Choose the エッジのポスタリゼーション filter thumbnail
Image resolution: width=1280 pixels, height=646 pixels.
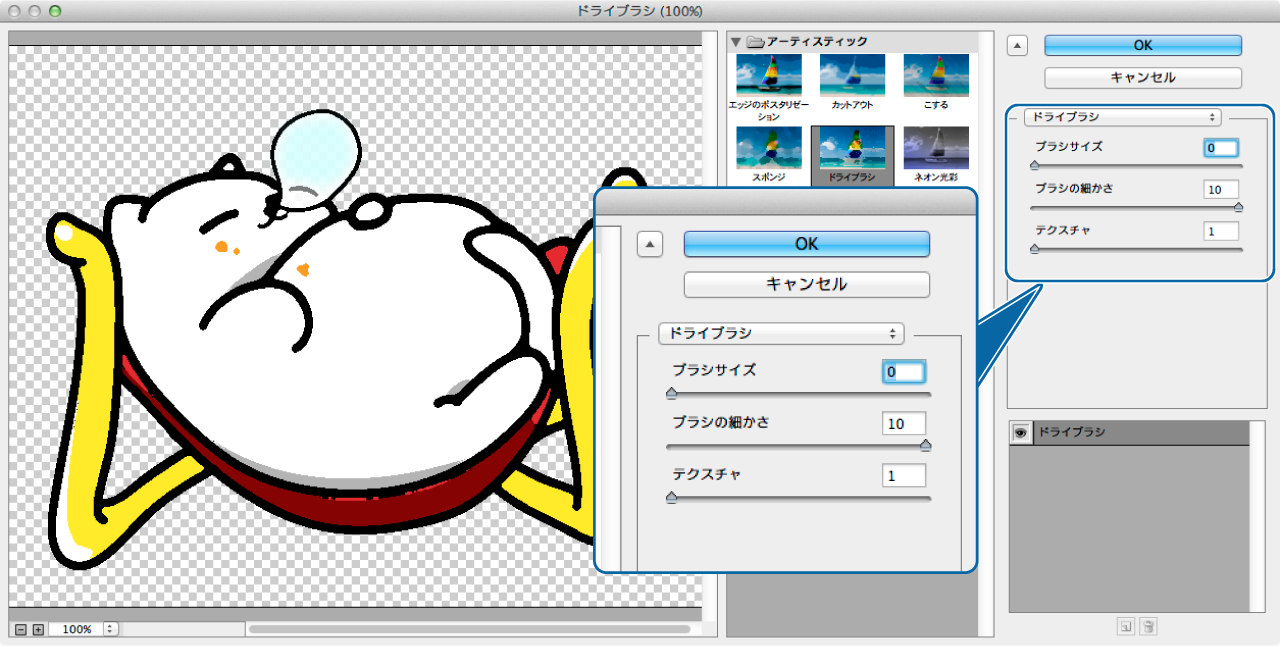click(768, 76)
